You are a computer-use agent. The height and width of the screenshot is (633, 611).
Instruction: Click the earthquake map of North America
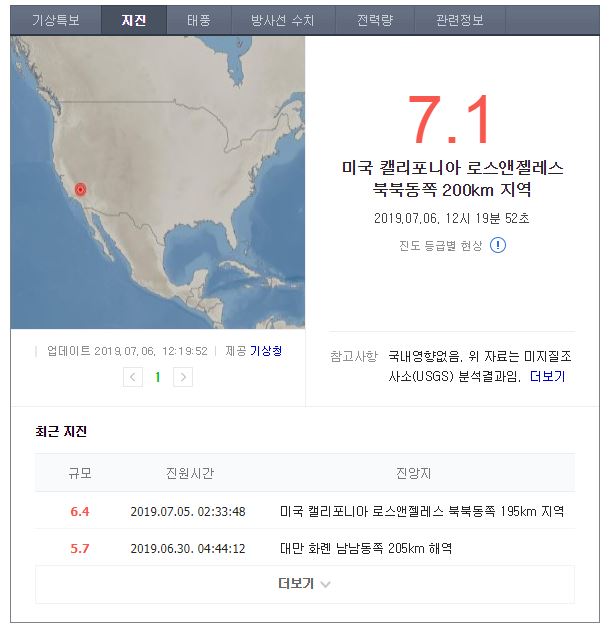click(158, 182)
